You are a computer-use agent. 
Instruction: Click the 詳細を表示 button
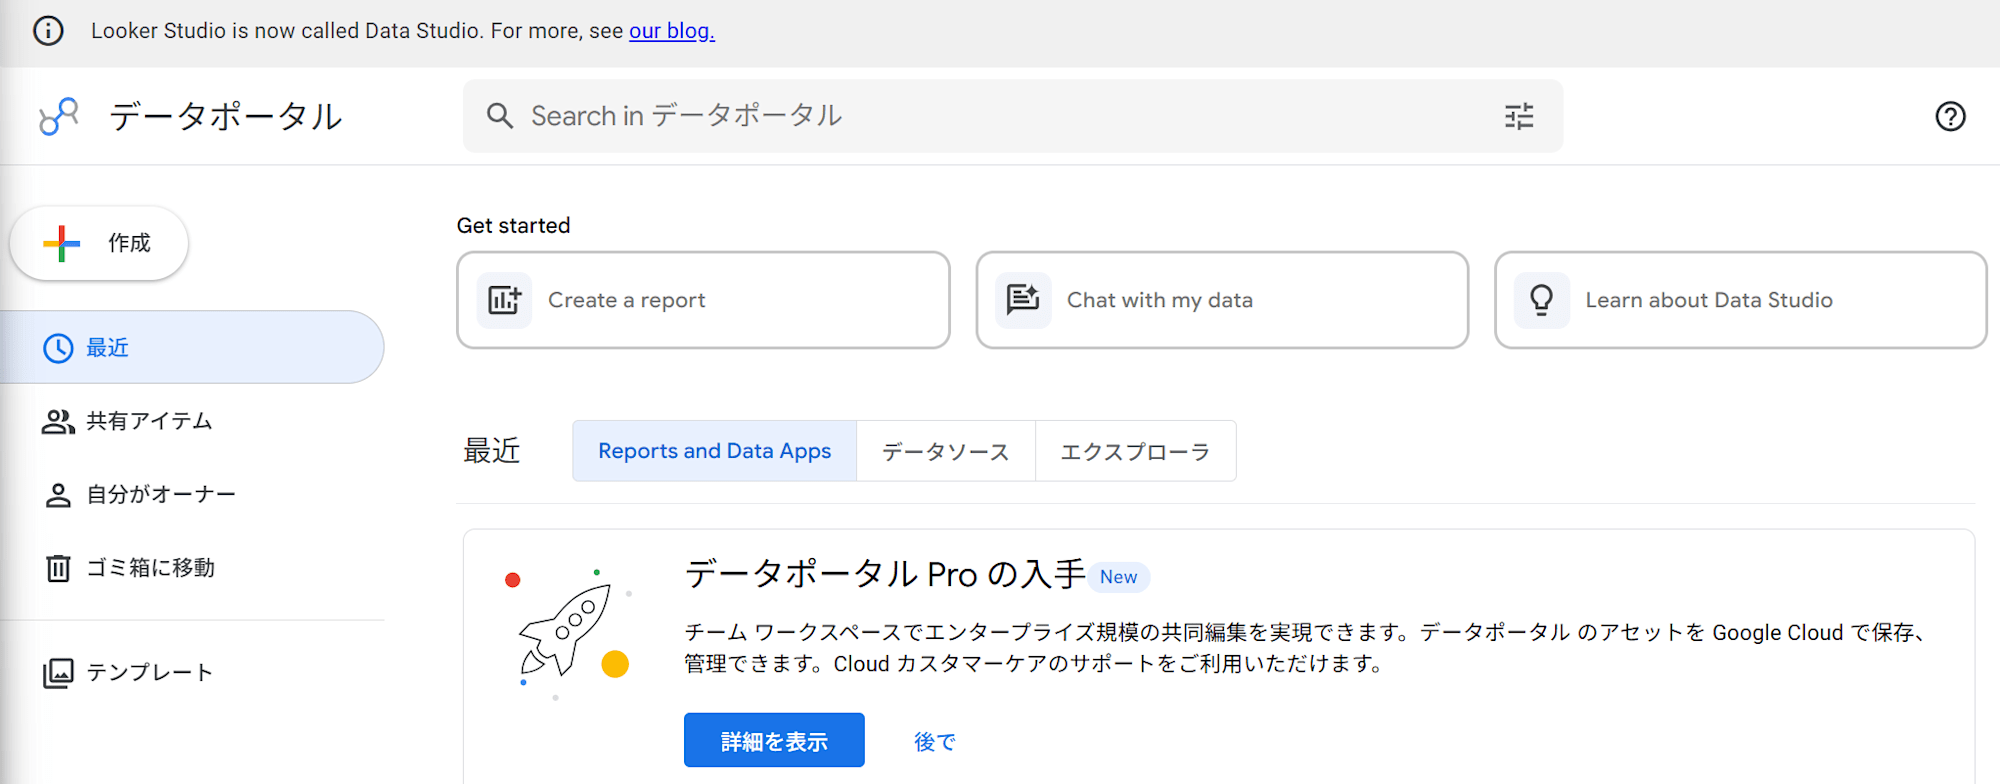click(x=774, y=741)
